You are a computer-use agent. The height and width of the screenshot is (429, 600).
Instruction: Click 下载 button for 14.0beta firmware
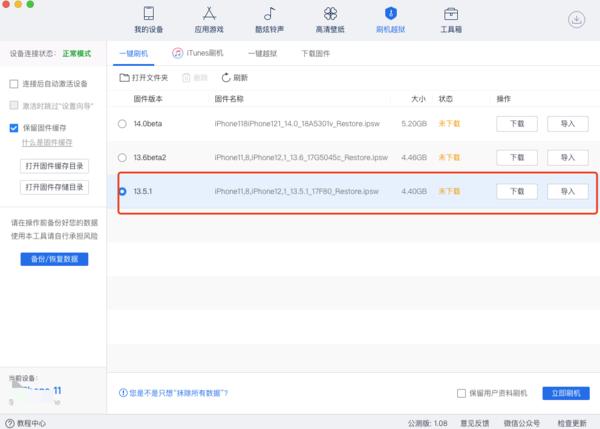[517, 124]
